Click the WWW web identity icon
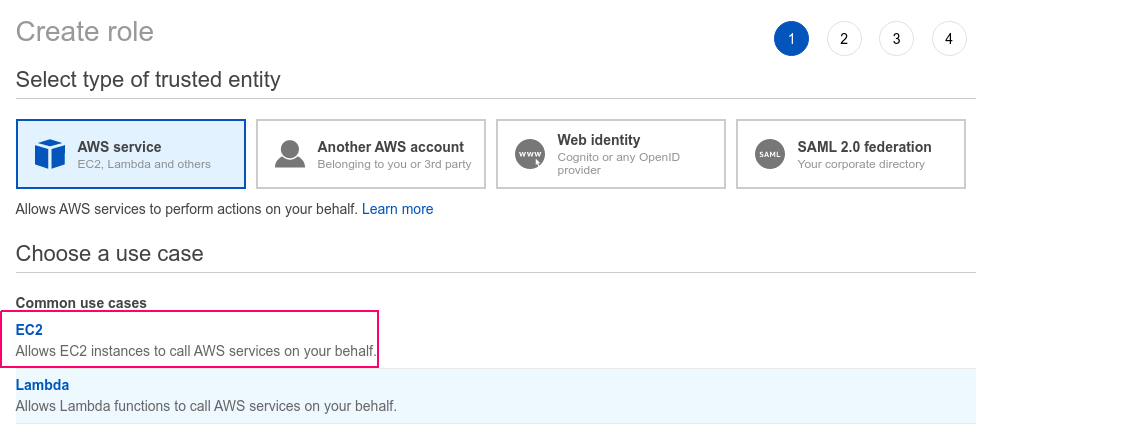This screenshot has width=1123, height=426. (x=530, y=154)
